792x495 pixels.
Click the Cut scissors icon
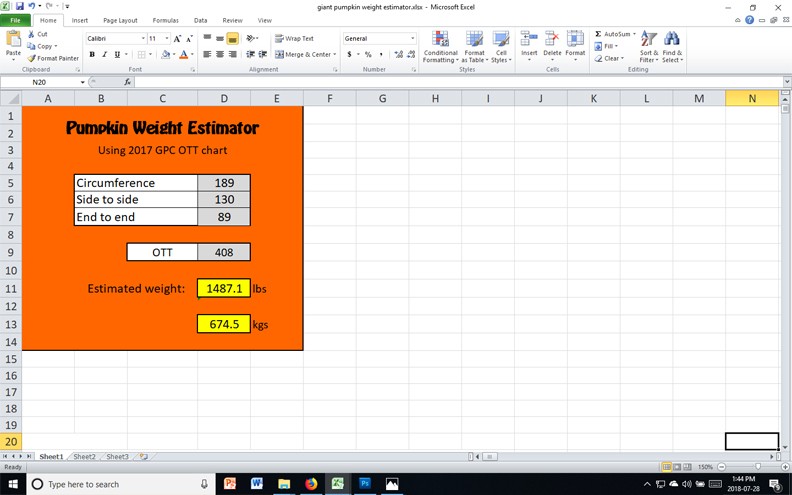coord(32,34)
